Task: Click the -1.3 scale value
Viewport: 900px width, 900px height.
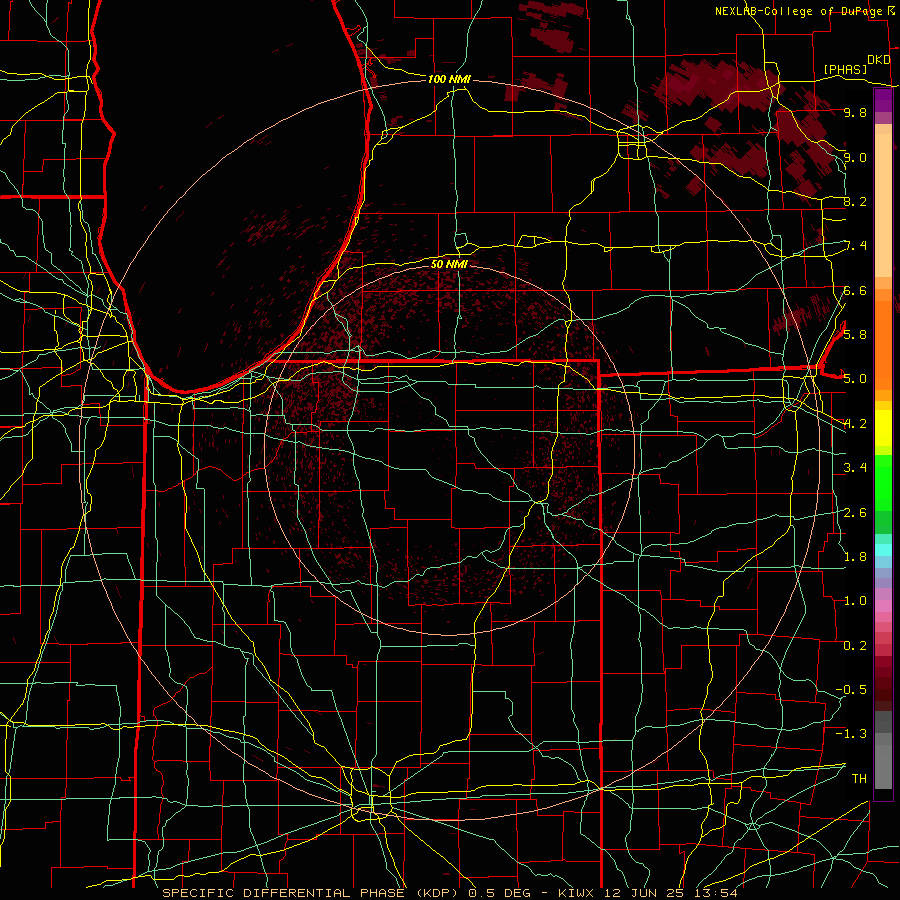Action: [851, 734]
